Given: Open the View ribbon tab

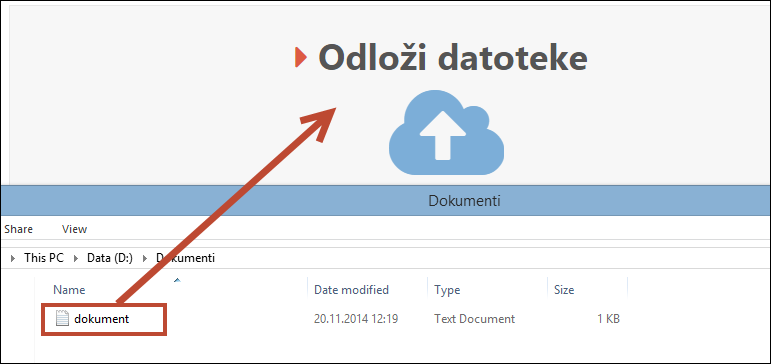Looking at the screenshot, I should [75, 229].
